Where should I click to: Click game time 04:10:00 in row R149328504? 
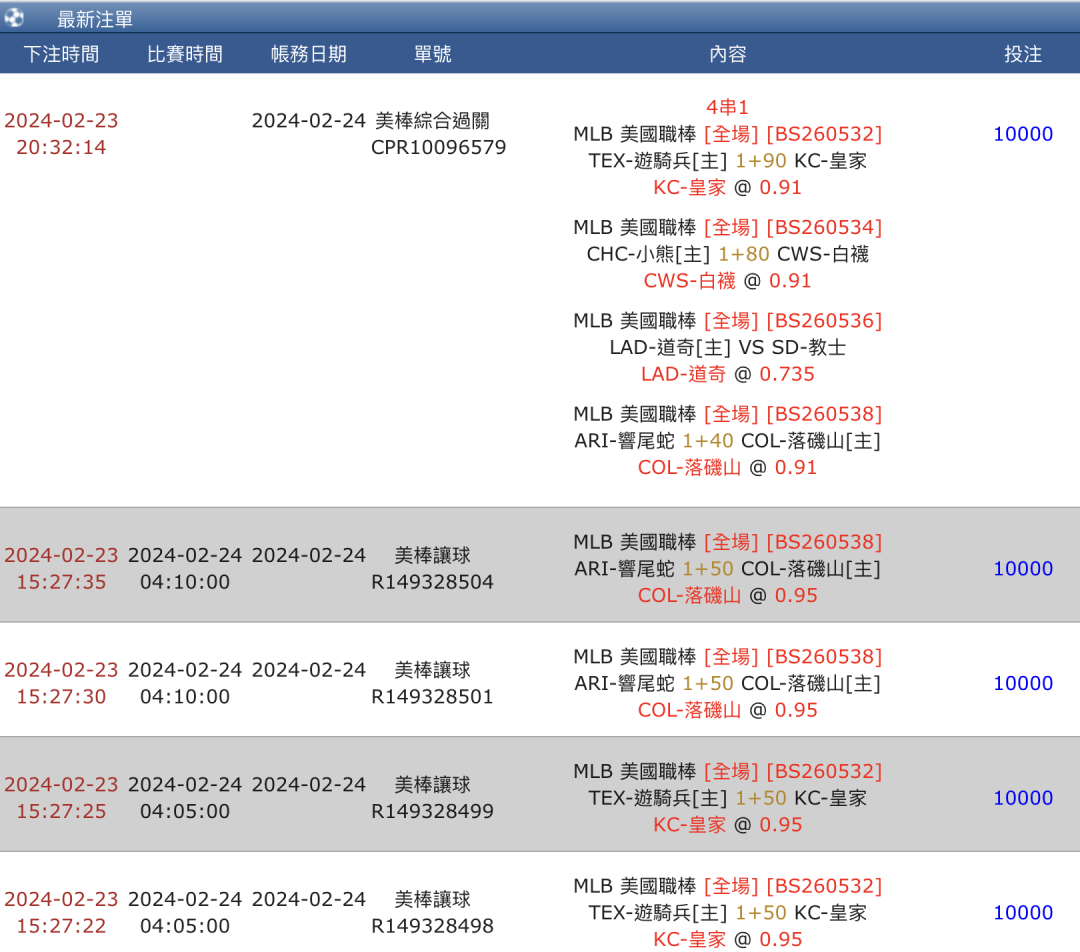point(185,582)
